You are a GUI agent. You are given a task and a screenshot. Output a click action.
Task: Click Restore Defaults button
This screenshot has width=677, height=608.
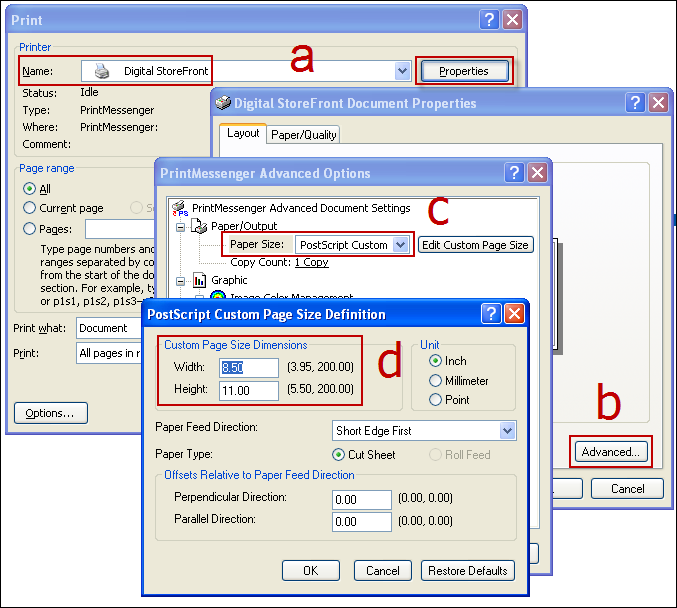click(x=468, y=571)
